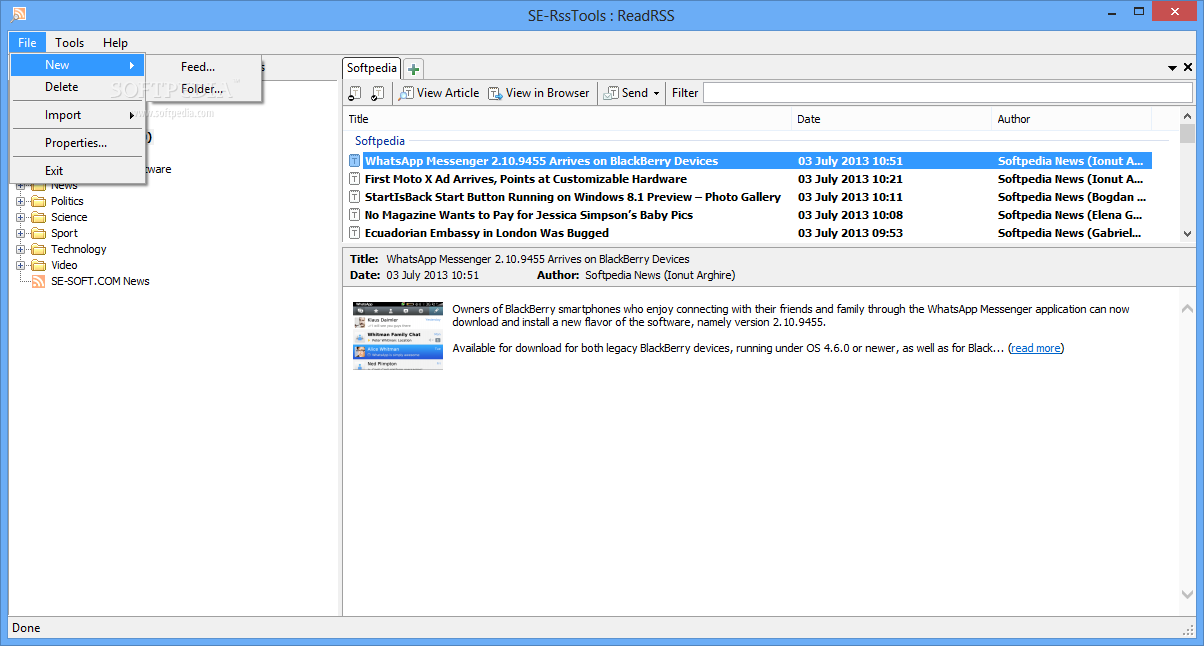Image resolution: width=1204 pixels, height=646 pixels.
Task: Select the Sport folder icon
Action: coord(39,233)
